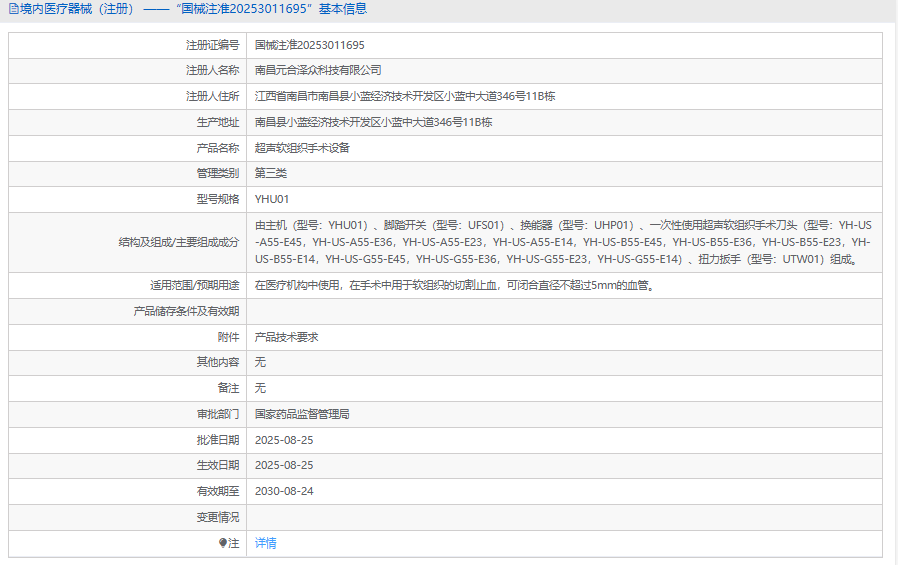Select 批准日期 value 2025-08-25
898x565 pixels.
(x=284, y=440)
